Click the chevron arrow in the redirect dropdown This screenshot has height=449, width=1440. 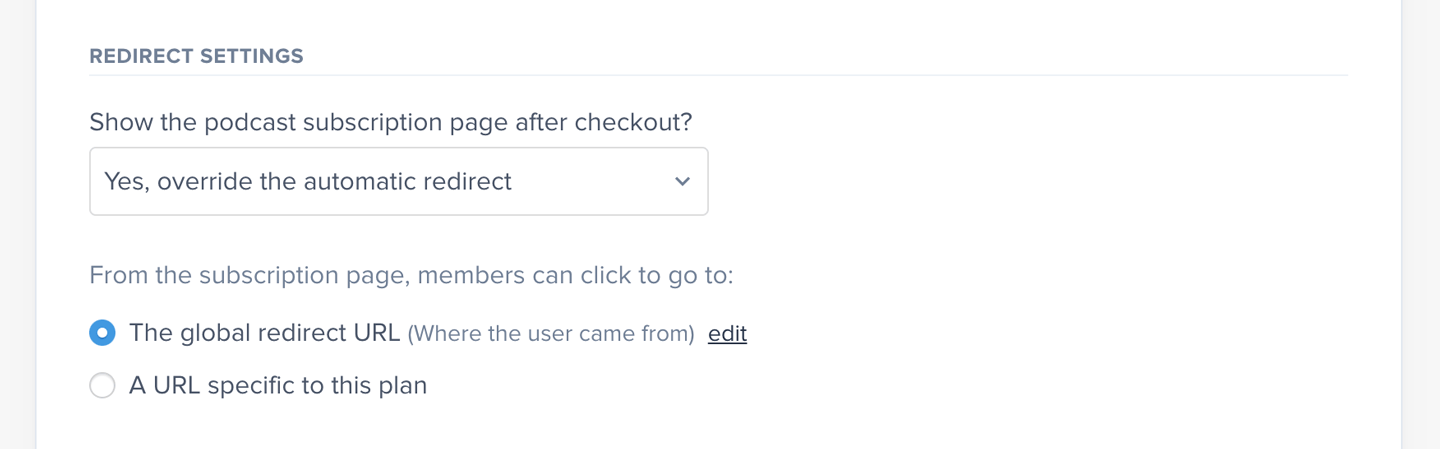point(682,182)
